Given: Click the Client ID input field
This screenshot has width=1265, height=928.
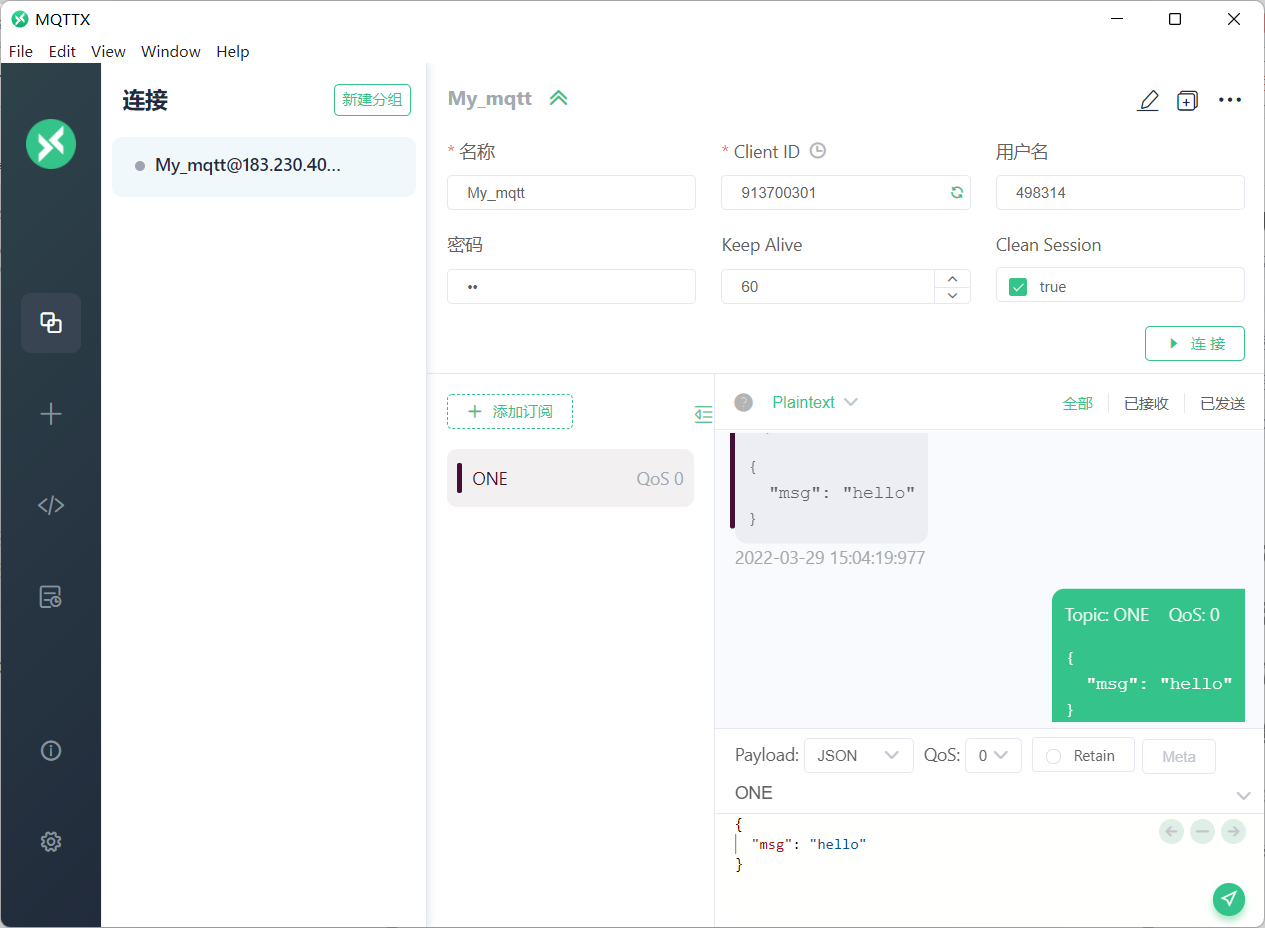Looking at the screenshot, I should coord(846,193).
